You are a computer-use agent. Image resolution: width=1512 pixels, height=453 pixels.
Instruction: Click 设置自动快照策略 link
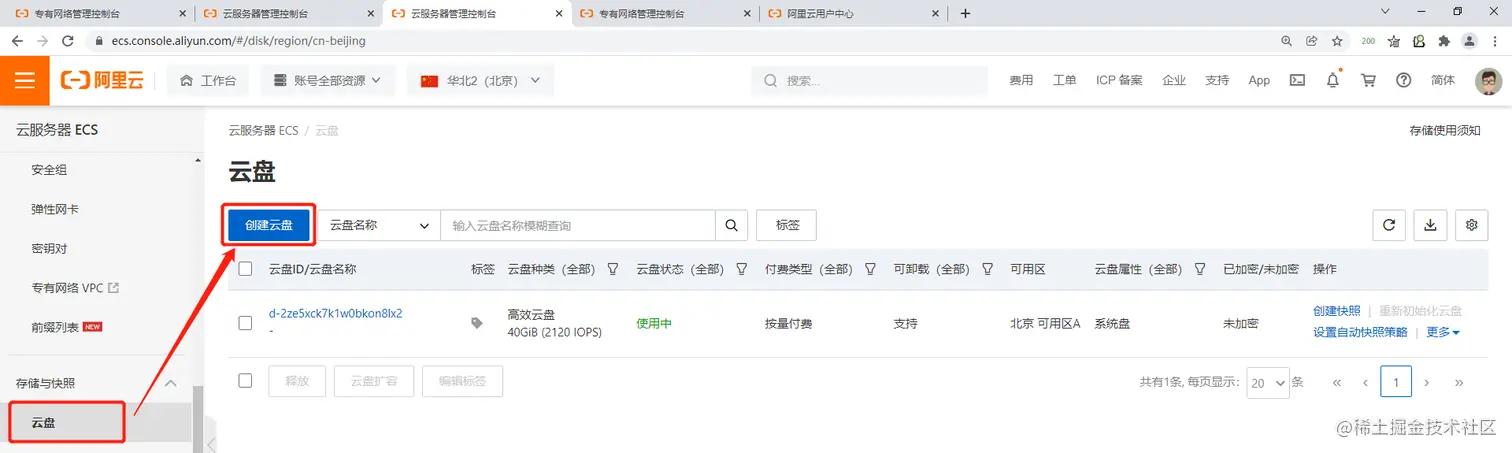[1360, 332]
